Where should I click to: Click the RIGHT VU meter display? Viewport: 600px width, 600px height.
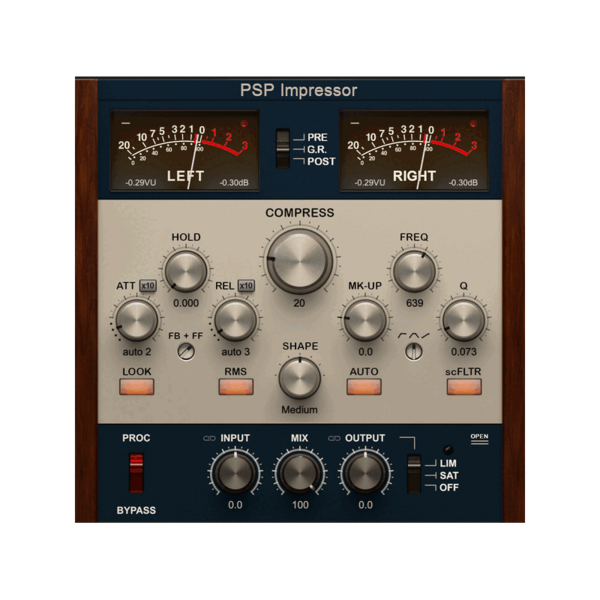click(x=414, y=151)
